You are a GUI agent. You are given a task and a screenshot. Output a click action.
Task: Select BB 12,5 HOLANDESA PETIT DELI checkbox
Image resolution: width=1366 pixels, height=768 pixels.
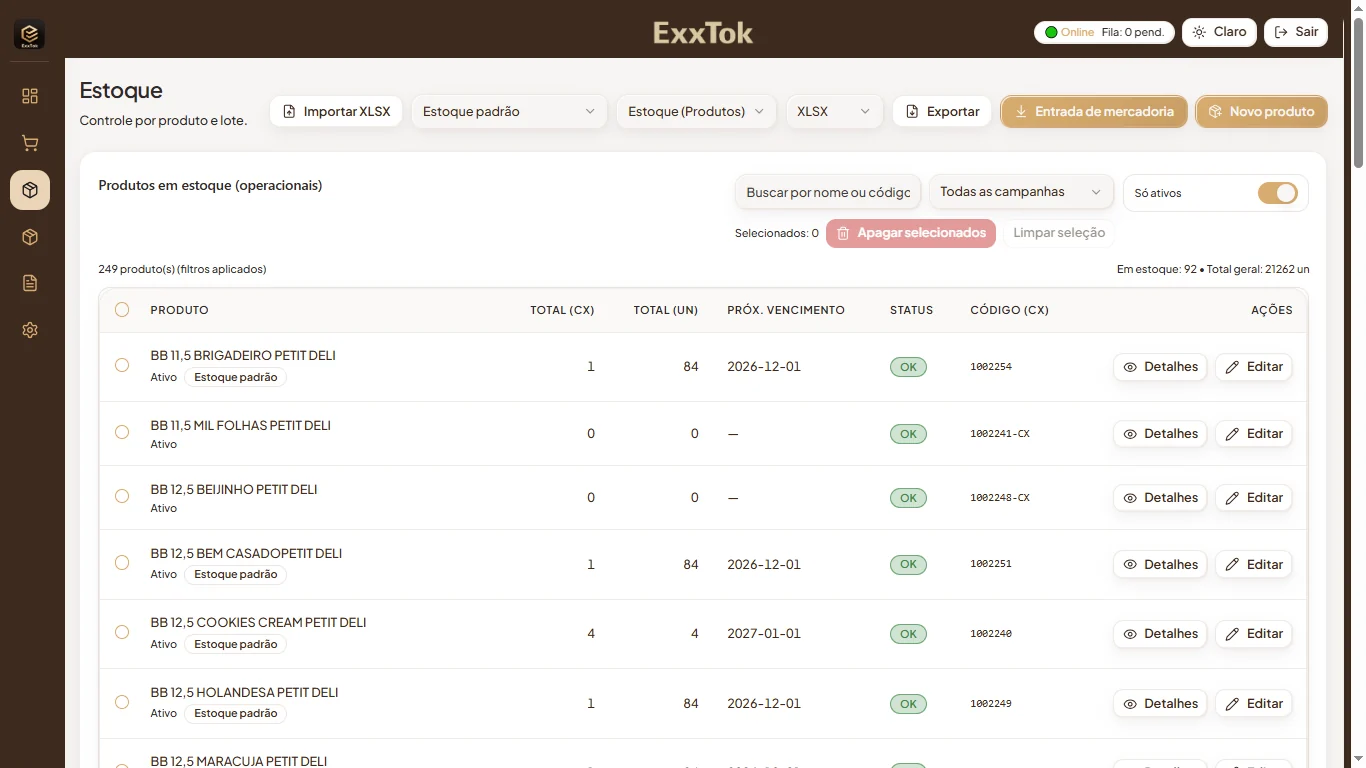click(x=122, y=702)
